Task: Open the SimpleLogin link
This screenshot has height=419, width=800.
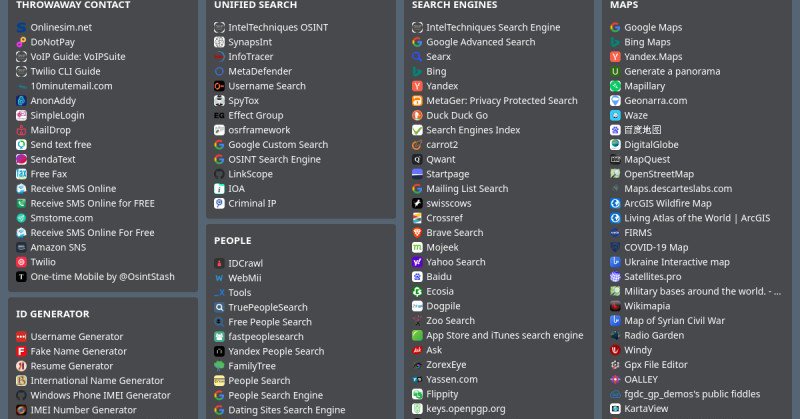Action: pos(58,116)
